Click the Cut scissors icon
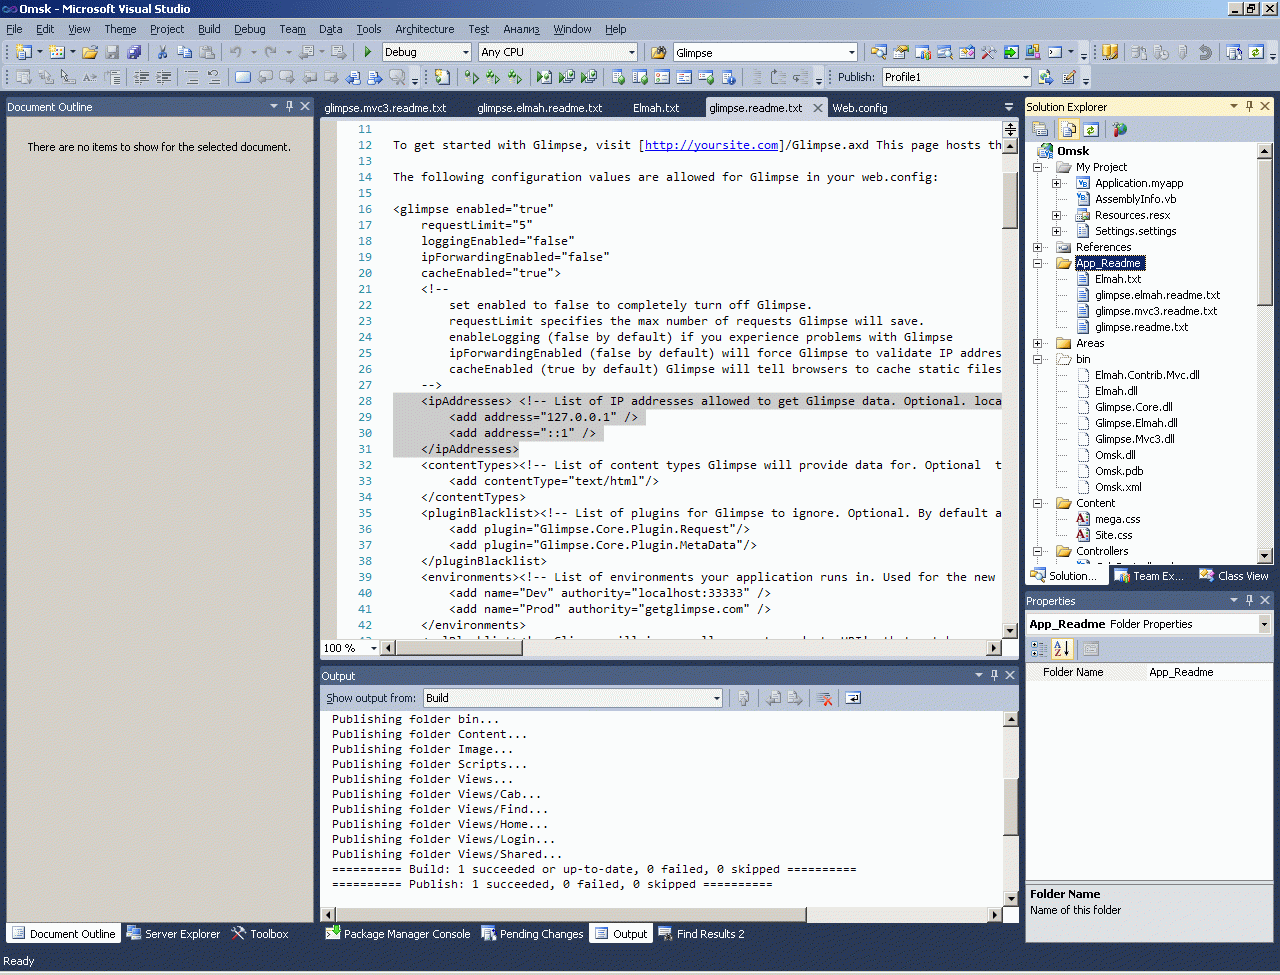 point(162,52)
